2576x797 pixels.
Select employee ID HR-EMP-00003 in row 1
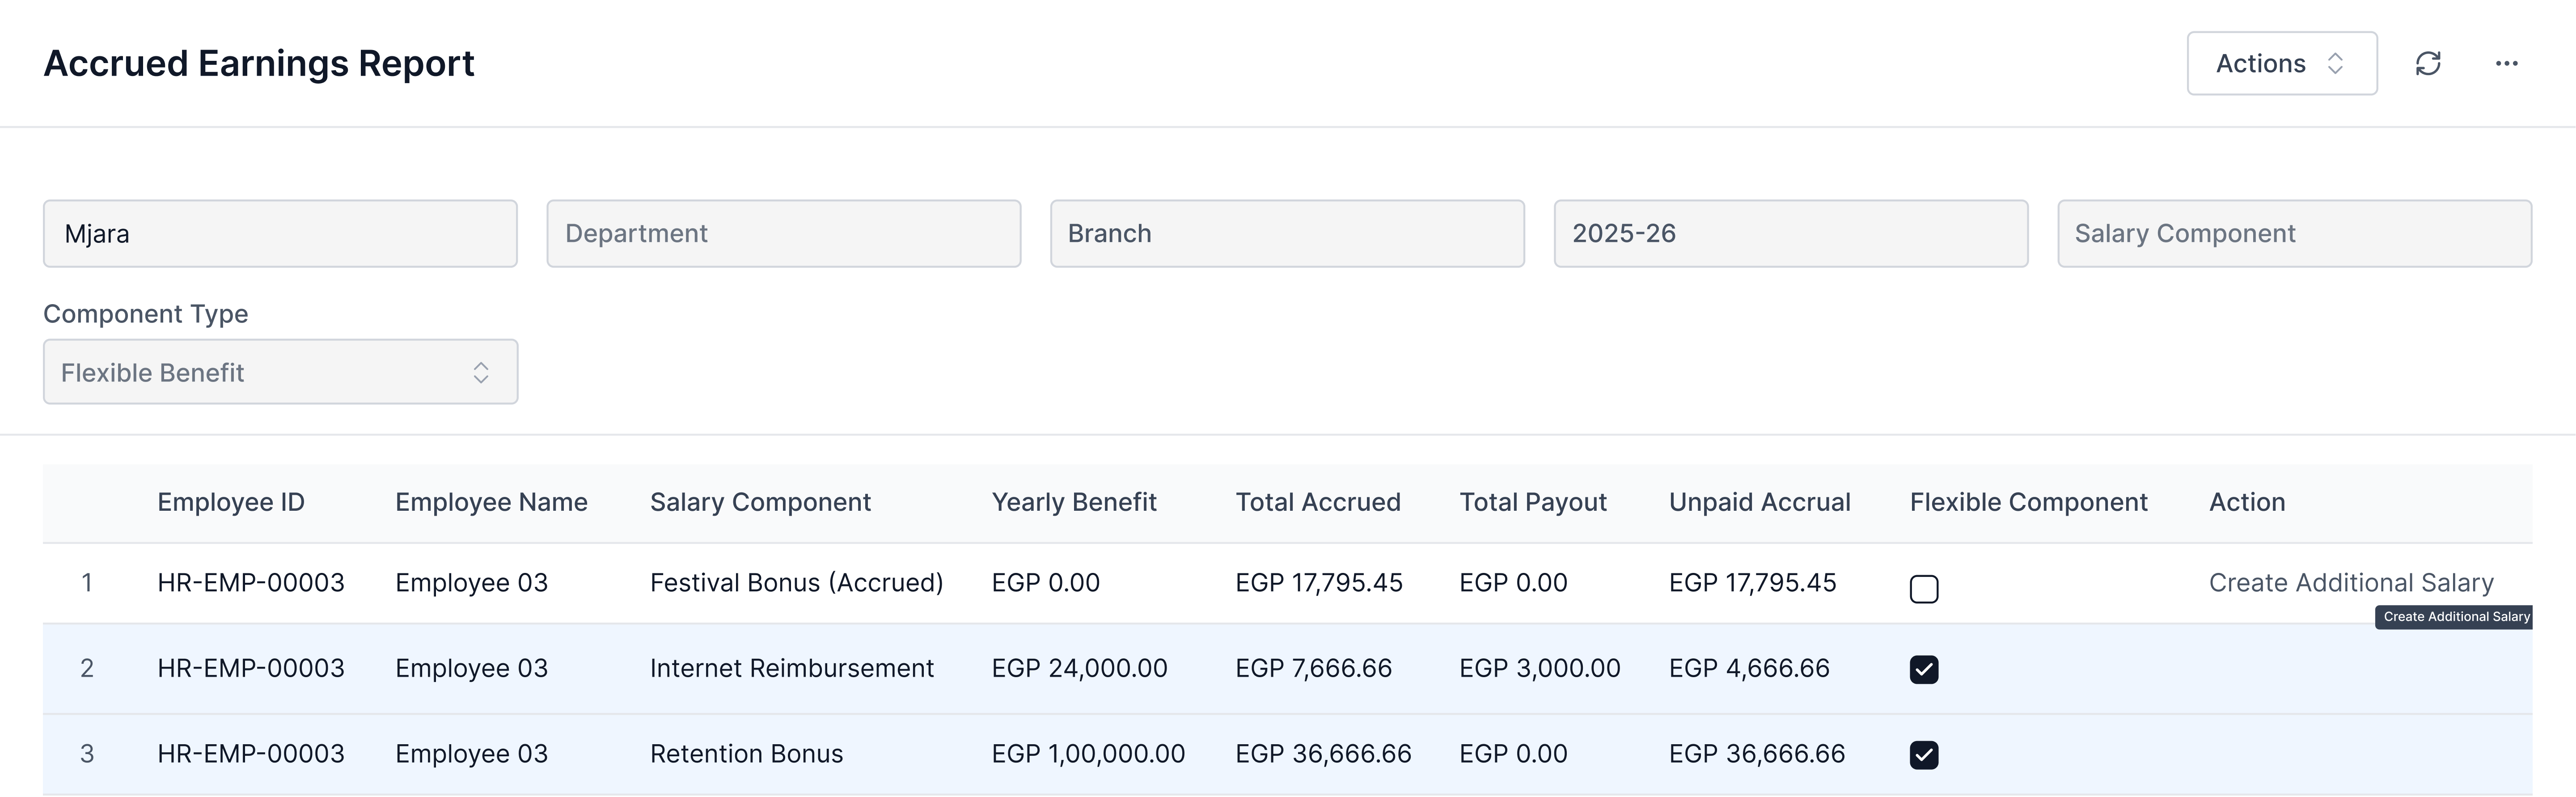point(250,582)
